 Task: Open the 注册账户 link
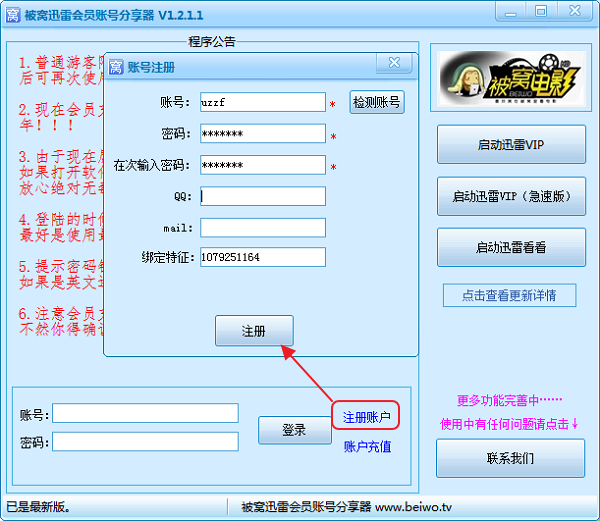click(x=367, y=417)
